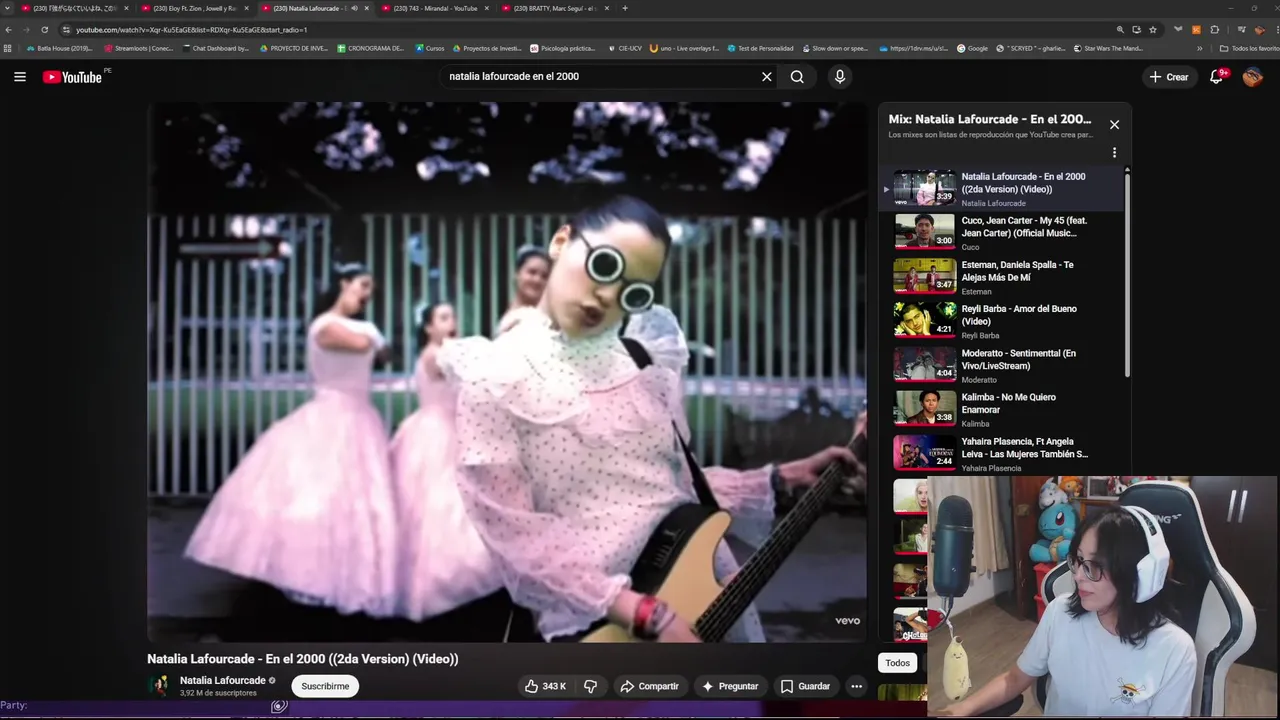Reload the page with refresh icon
The height and width of the screenshot is (720, 1280).
(44, 30)
